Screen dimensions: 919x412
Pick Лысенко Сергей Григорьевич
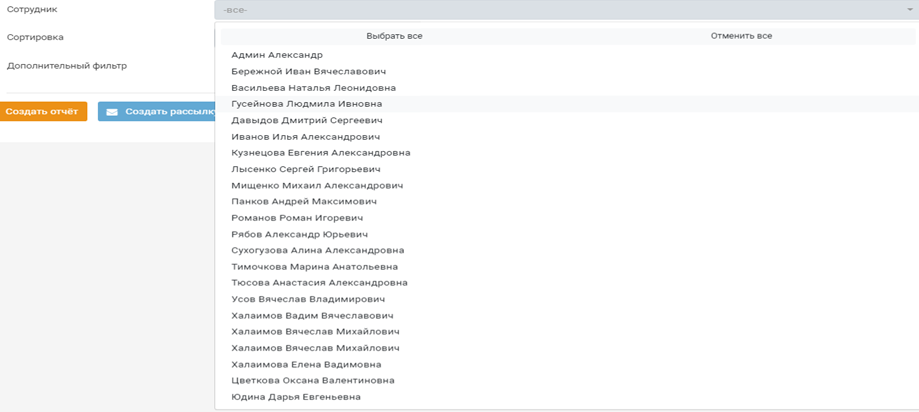pos(566,169)
